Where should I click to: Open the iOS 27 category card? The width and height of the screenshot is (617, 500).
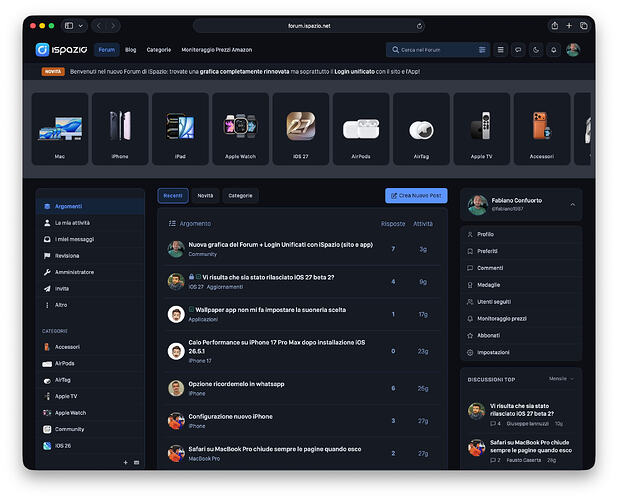pyautogui.click(x=301, y=129)
